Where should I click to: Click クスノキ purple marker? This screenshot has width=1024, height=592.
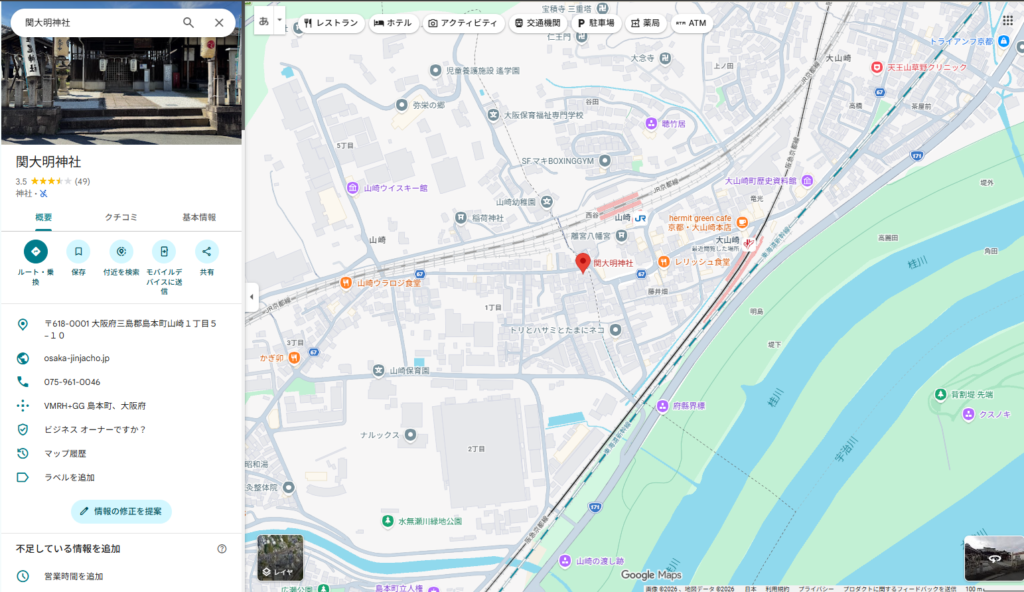tap(968, 414)
